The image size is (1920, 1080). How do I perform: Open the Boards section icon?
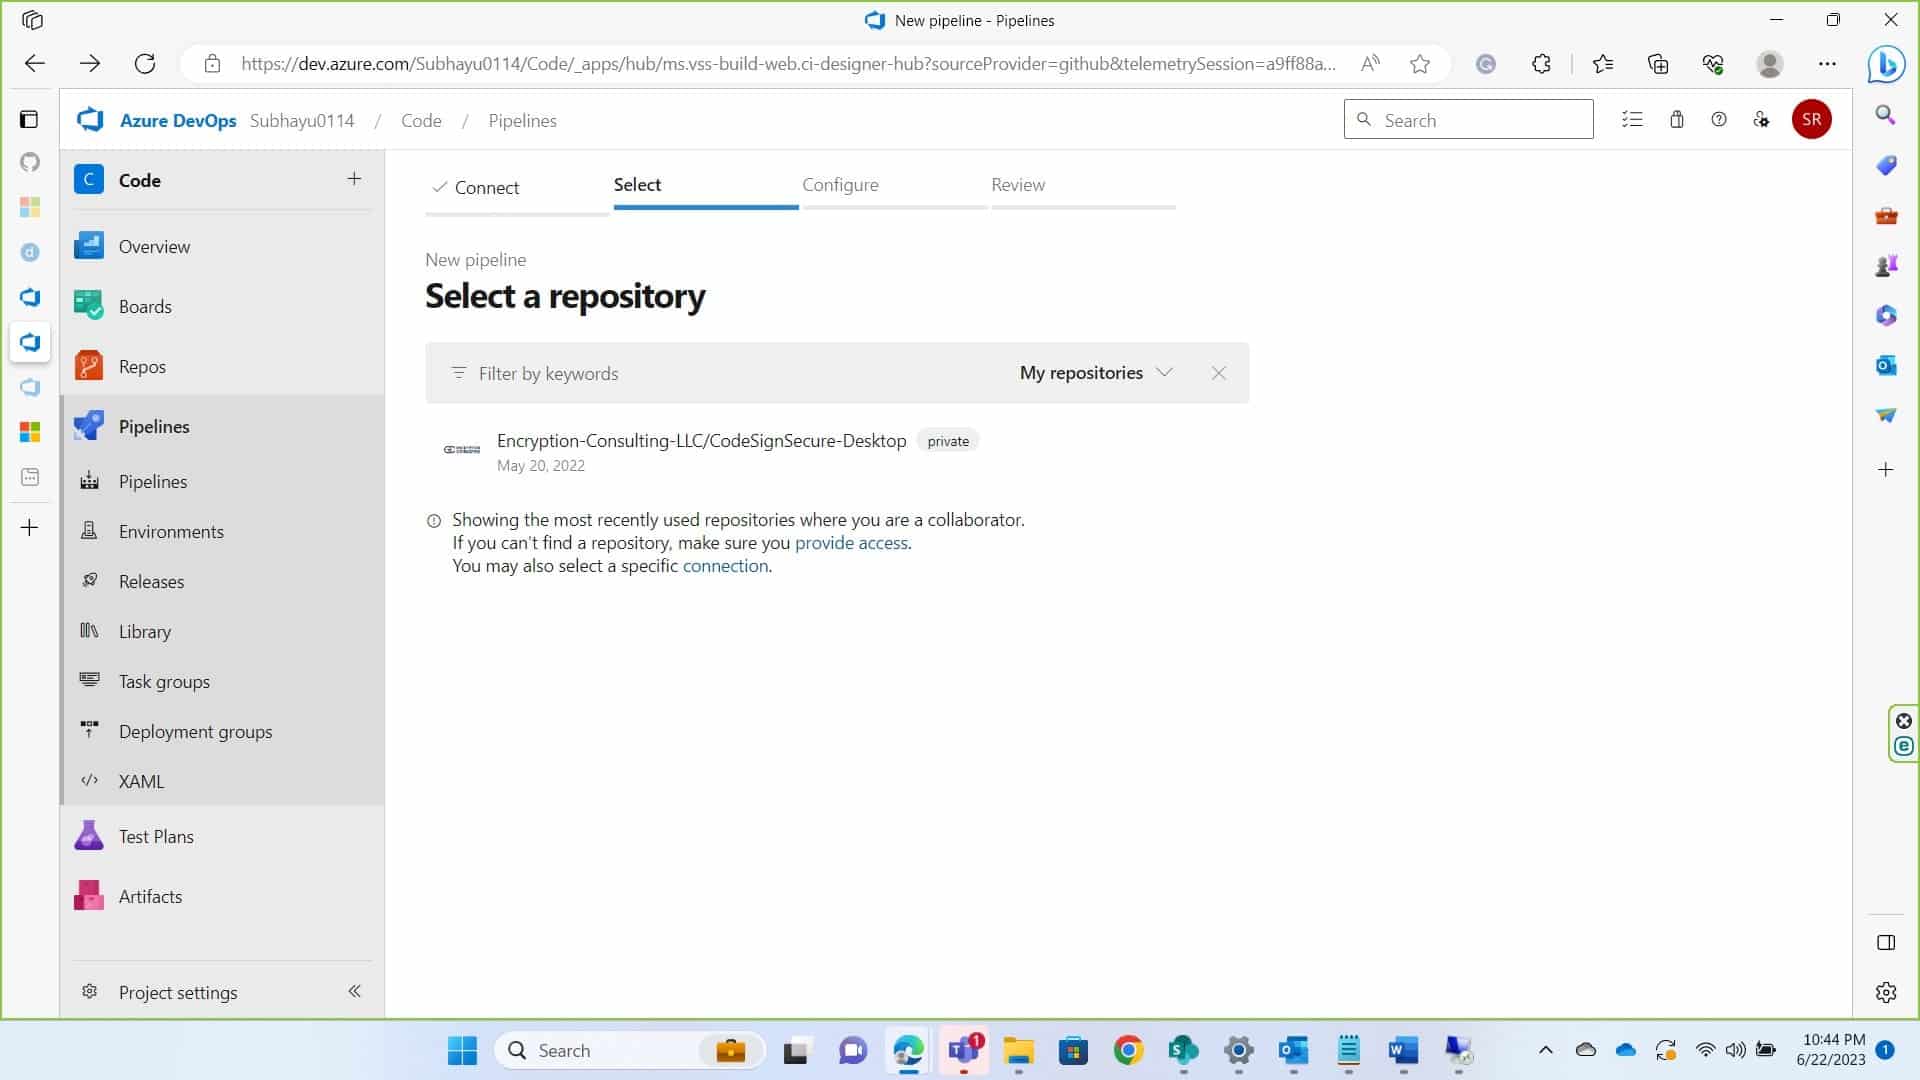pyautogui.click(x=89, y=306)
